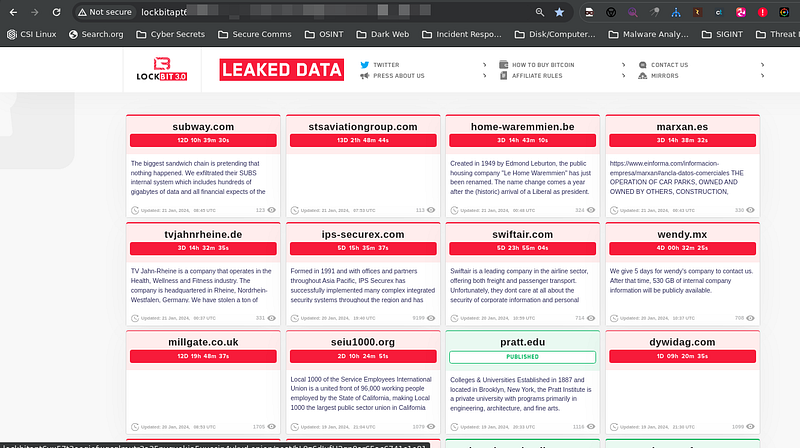800x448 pixels.
Task: Open the millgate.co.uk card title
Action: (x=203, y=342)
